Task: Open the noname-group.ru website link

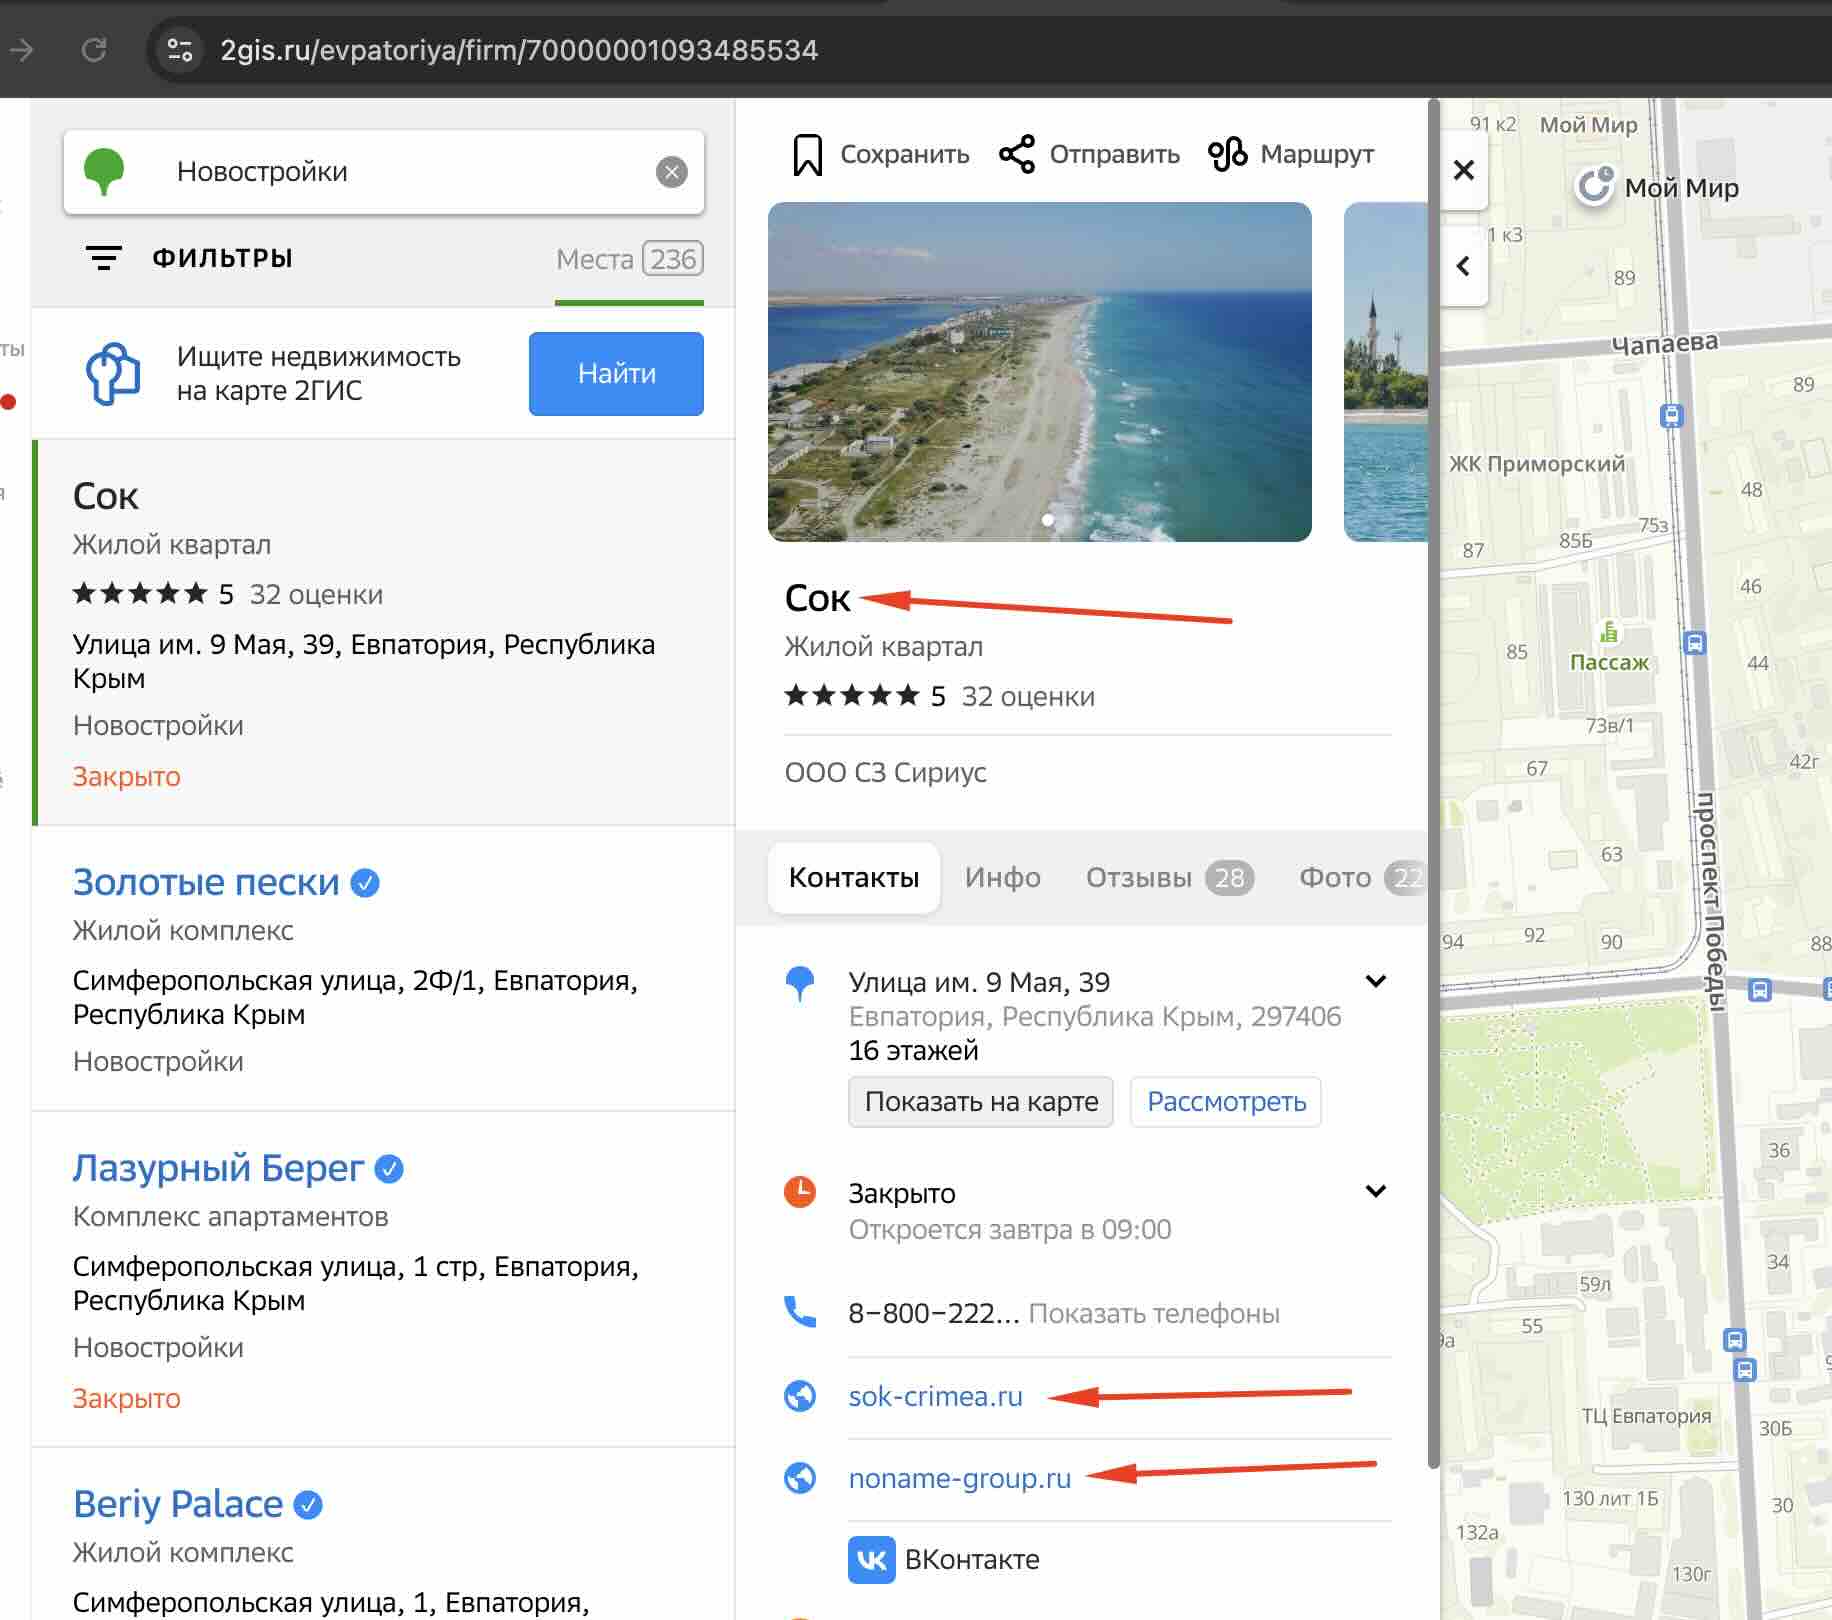Action: [960, 1478]
